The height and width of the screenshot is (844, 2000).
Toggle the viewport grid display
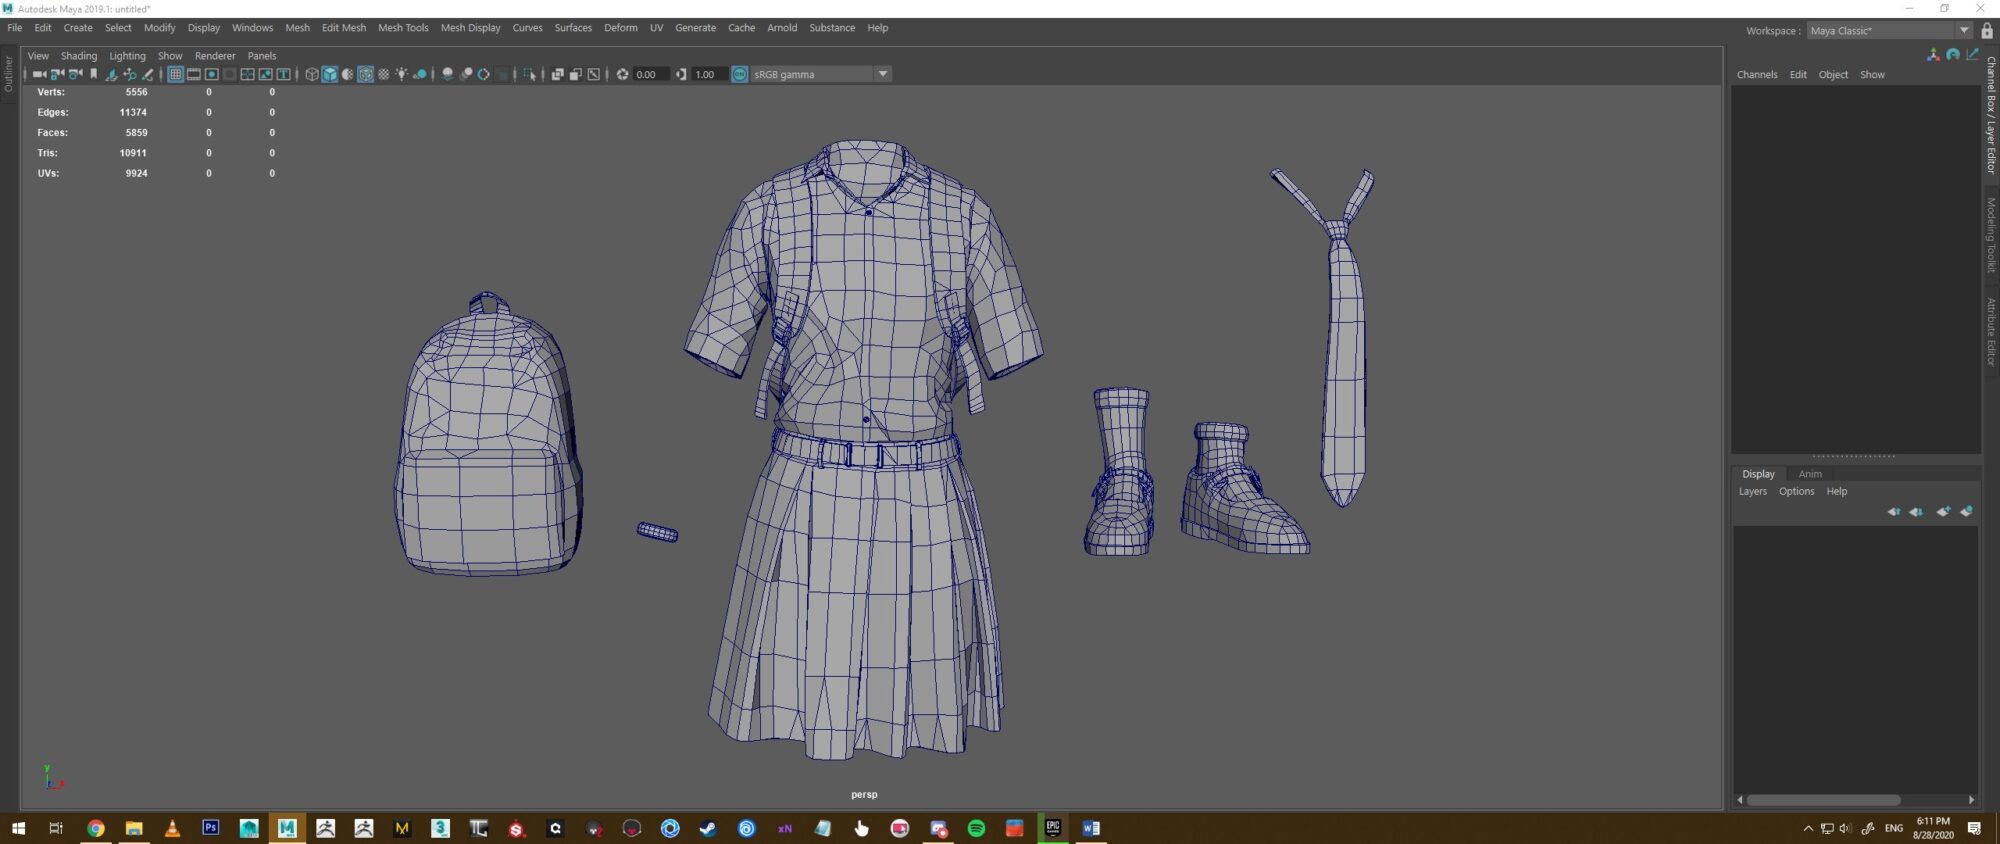point(175,74)
